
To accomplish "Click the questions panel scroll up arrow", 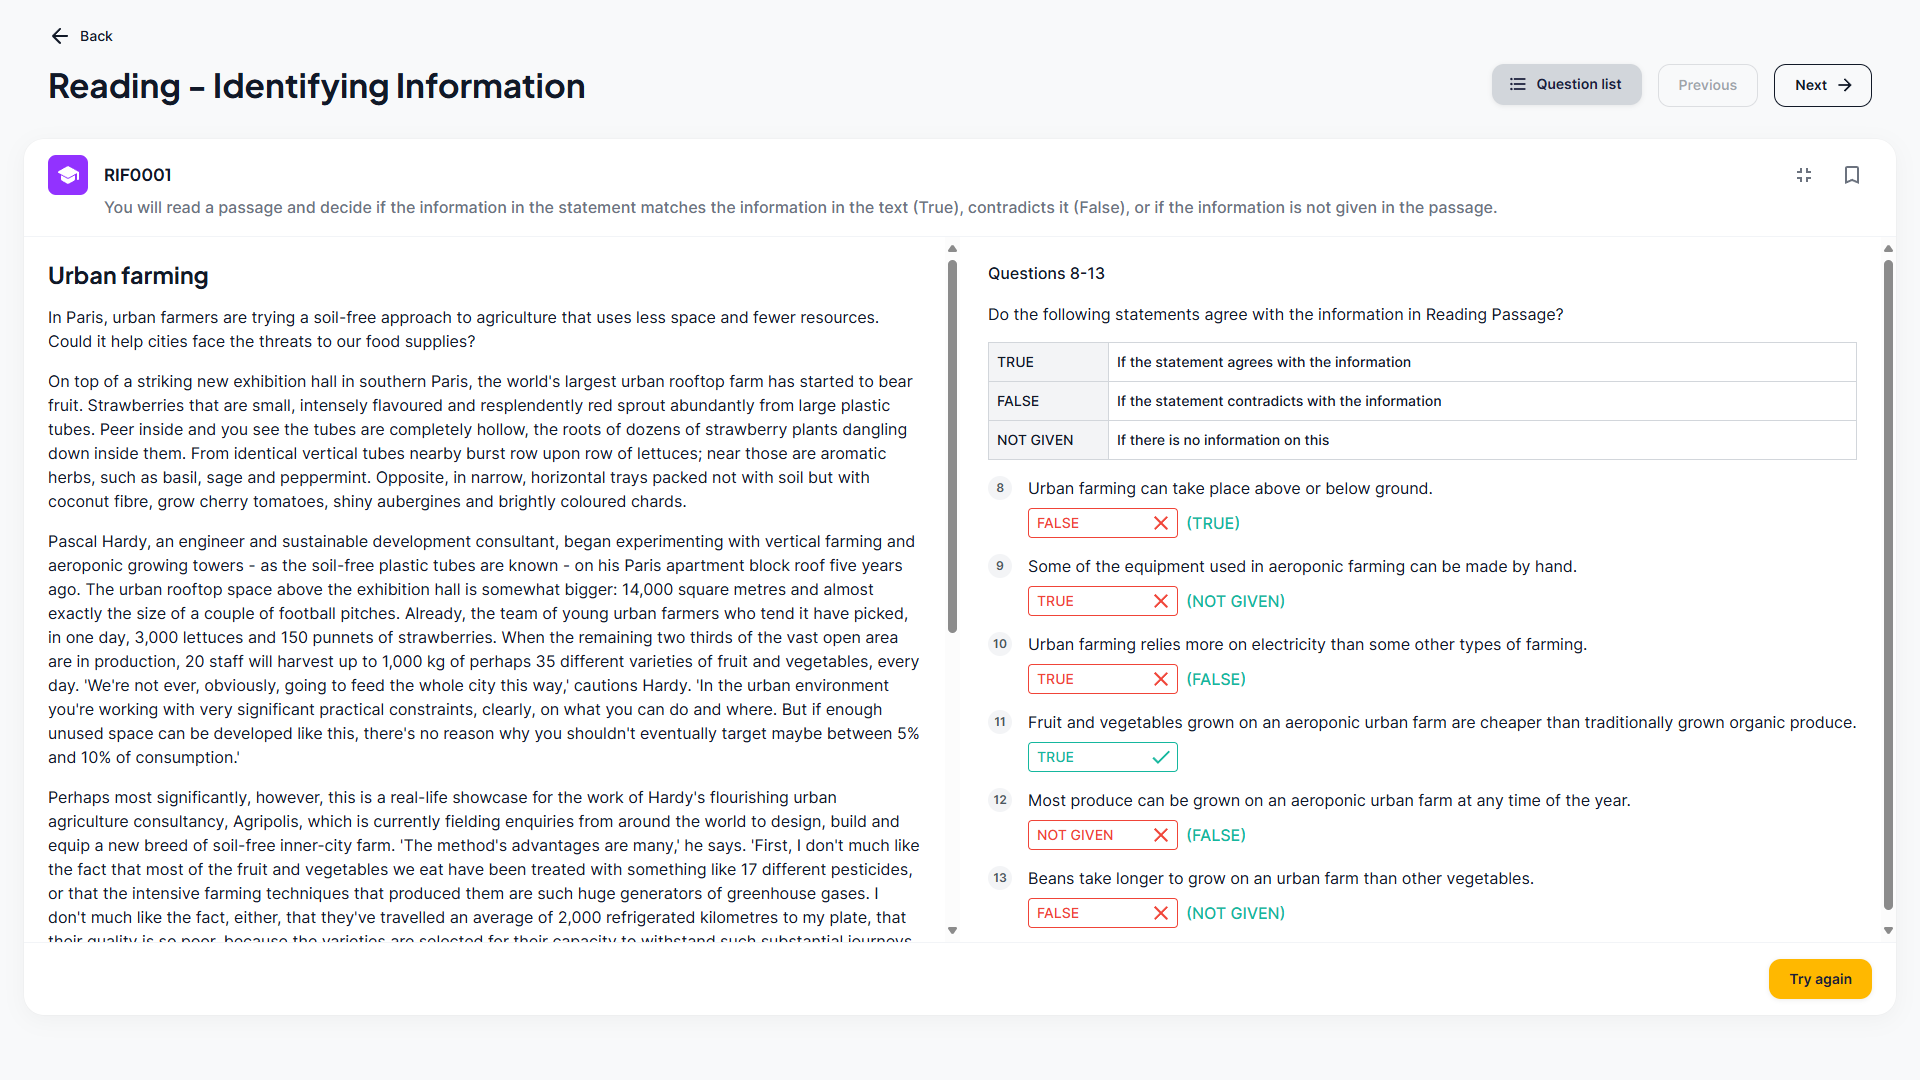I will tap(1888, 248).
